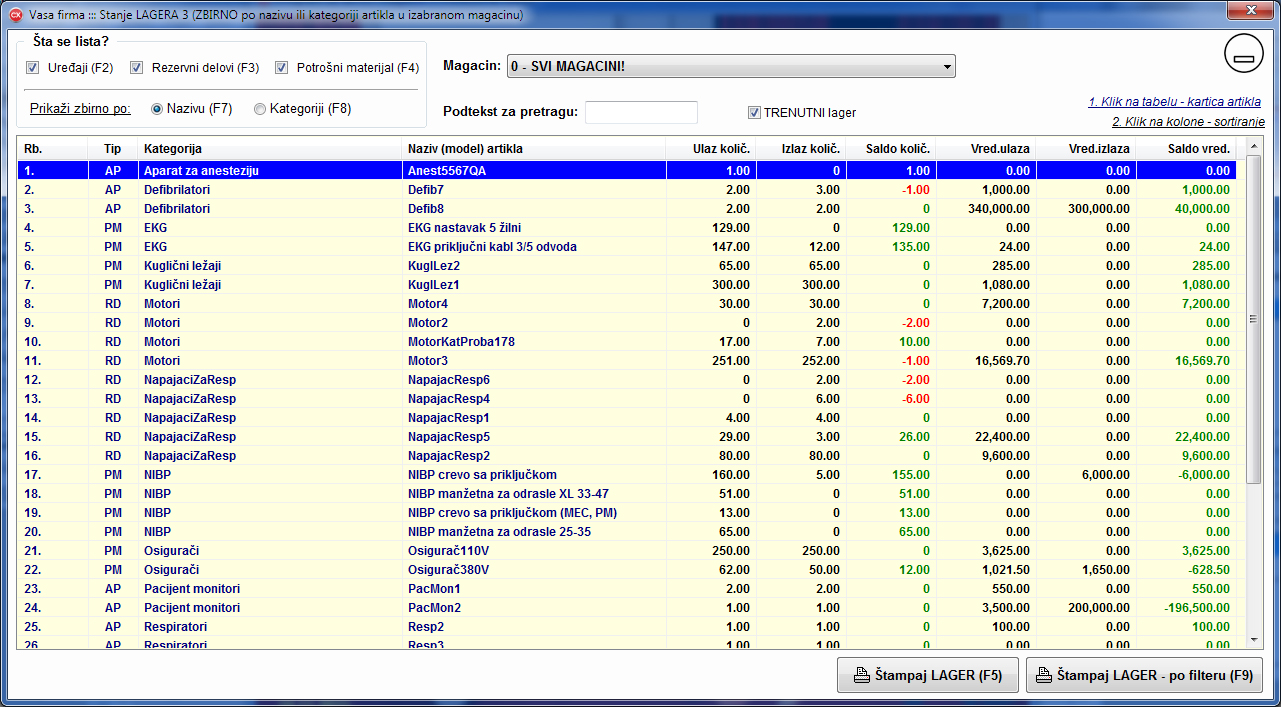This screenshot has width=1281, height=707.
Task: Click the round minimize icon at top right
Action: tap(1244, 52)
